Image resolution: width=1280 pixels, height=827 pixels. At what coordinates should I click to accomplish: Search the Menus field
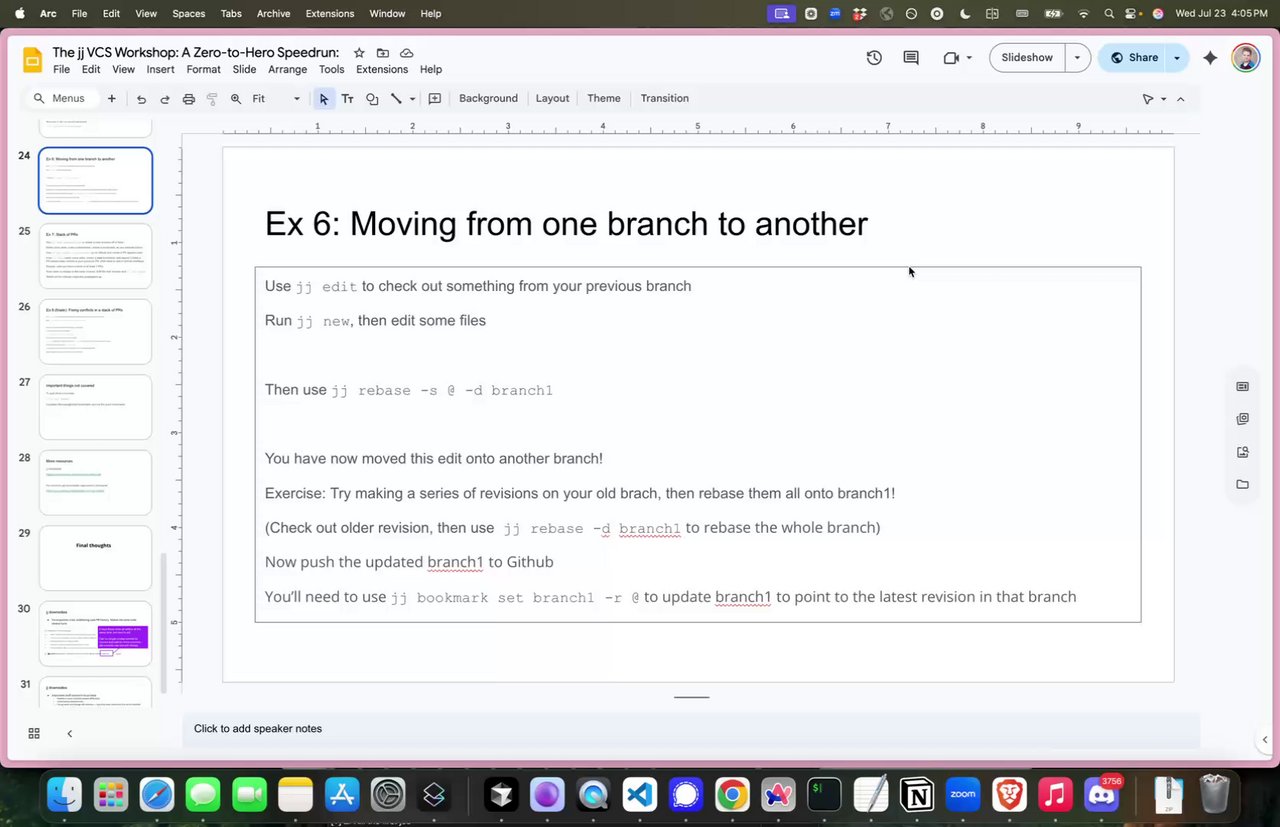(x=62, y=99)
